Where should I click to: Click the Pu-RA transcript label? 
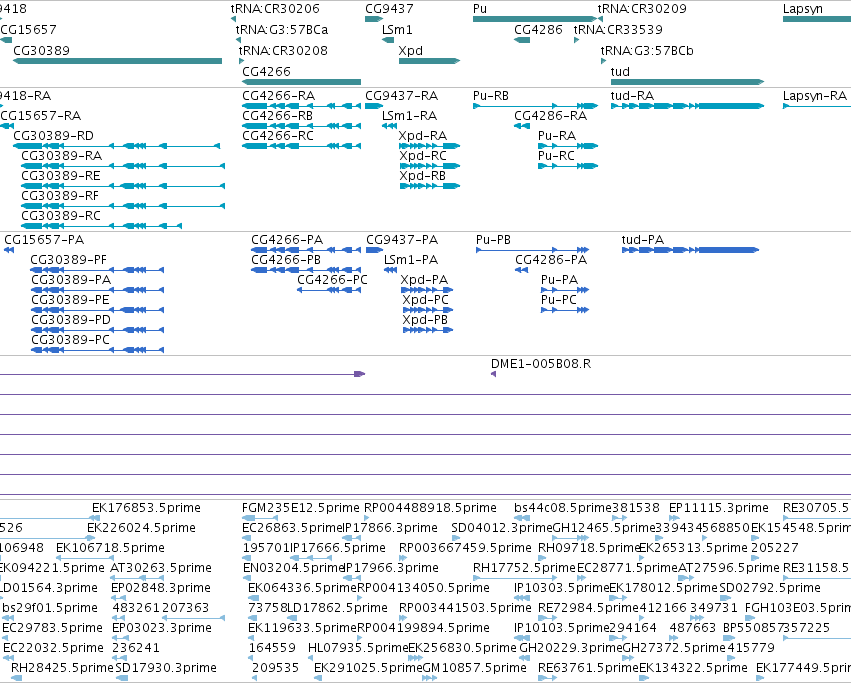click(557, 136)
